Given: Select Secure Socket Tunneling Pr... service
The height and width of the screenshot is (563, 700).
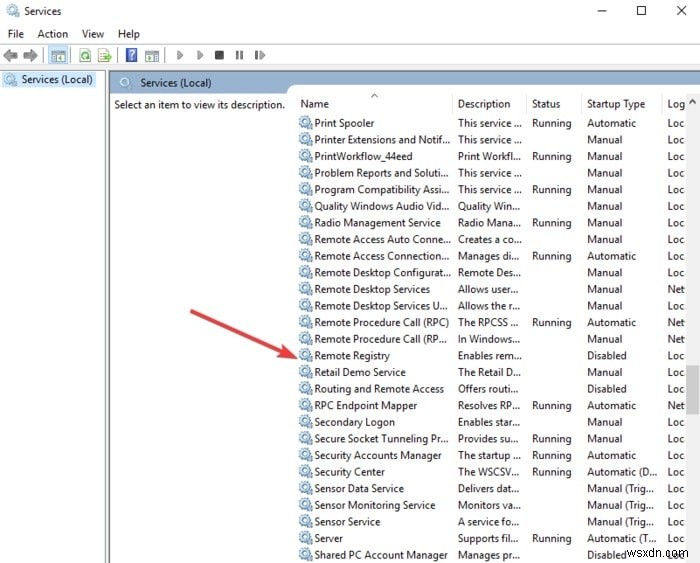Looking at the screenshot, I should coord(381,438).
